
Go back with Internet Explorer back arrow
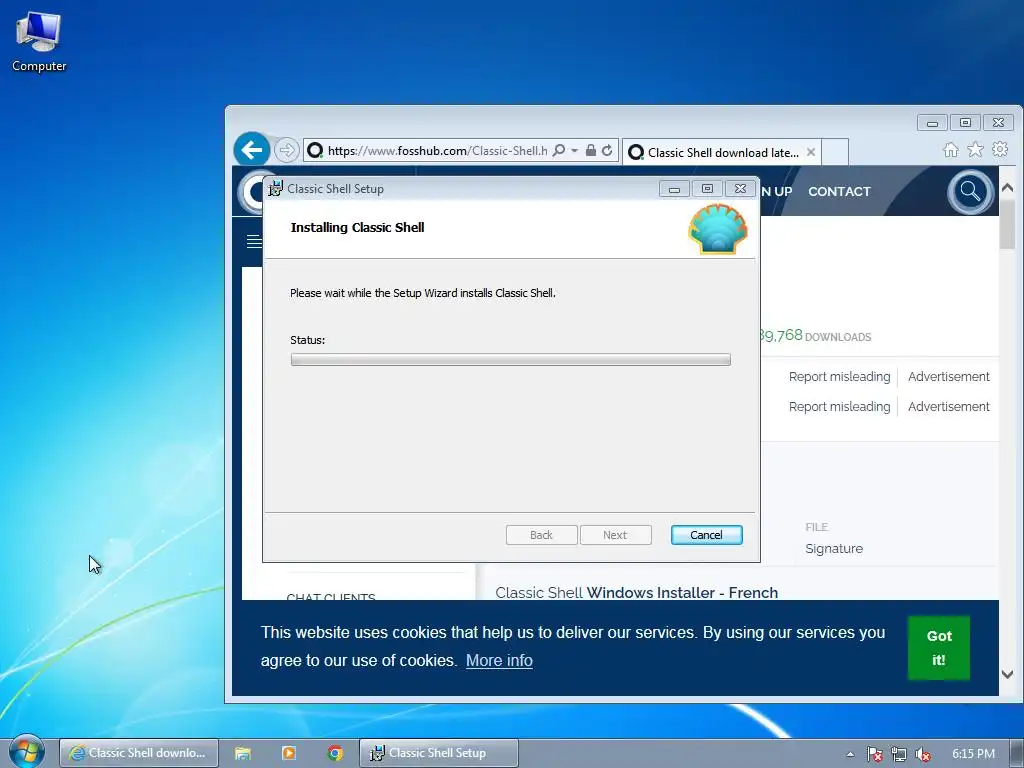(x=251, y=150)
